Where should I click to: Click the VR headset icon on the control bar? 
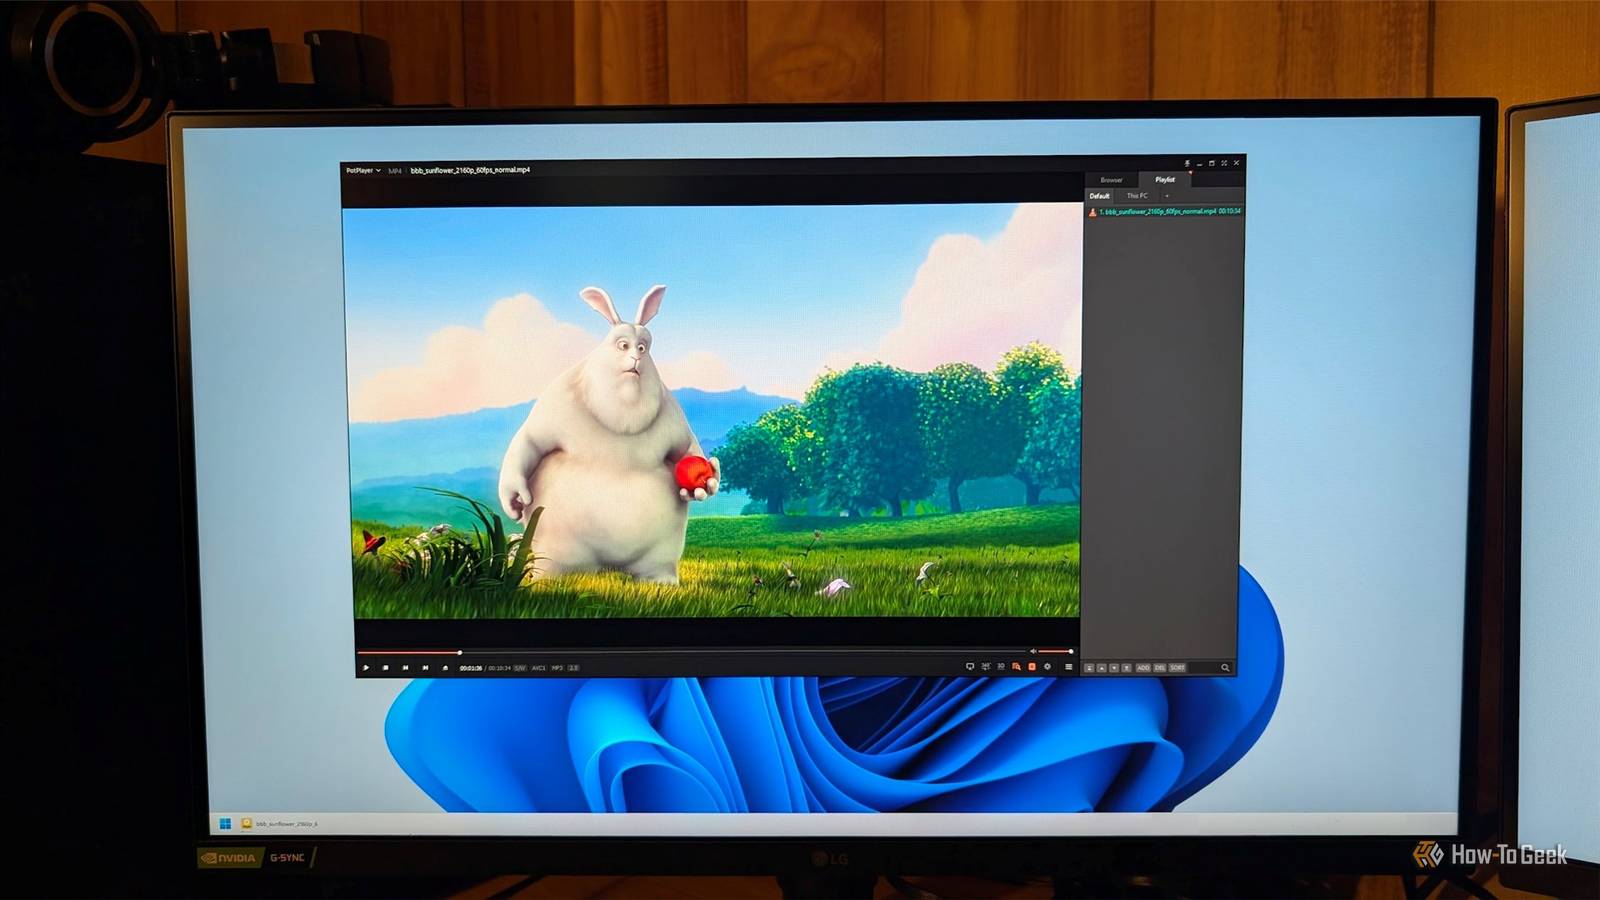pos(969,668)
